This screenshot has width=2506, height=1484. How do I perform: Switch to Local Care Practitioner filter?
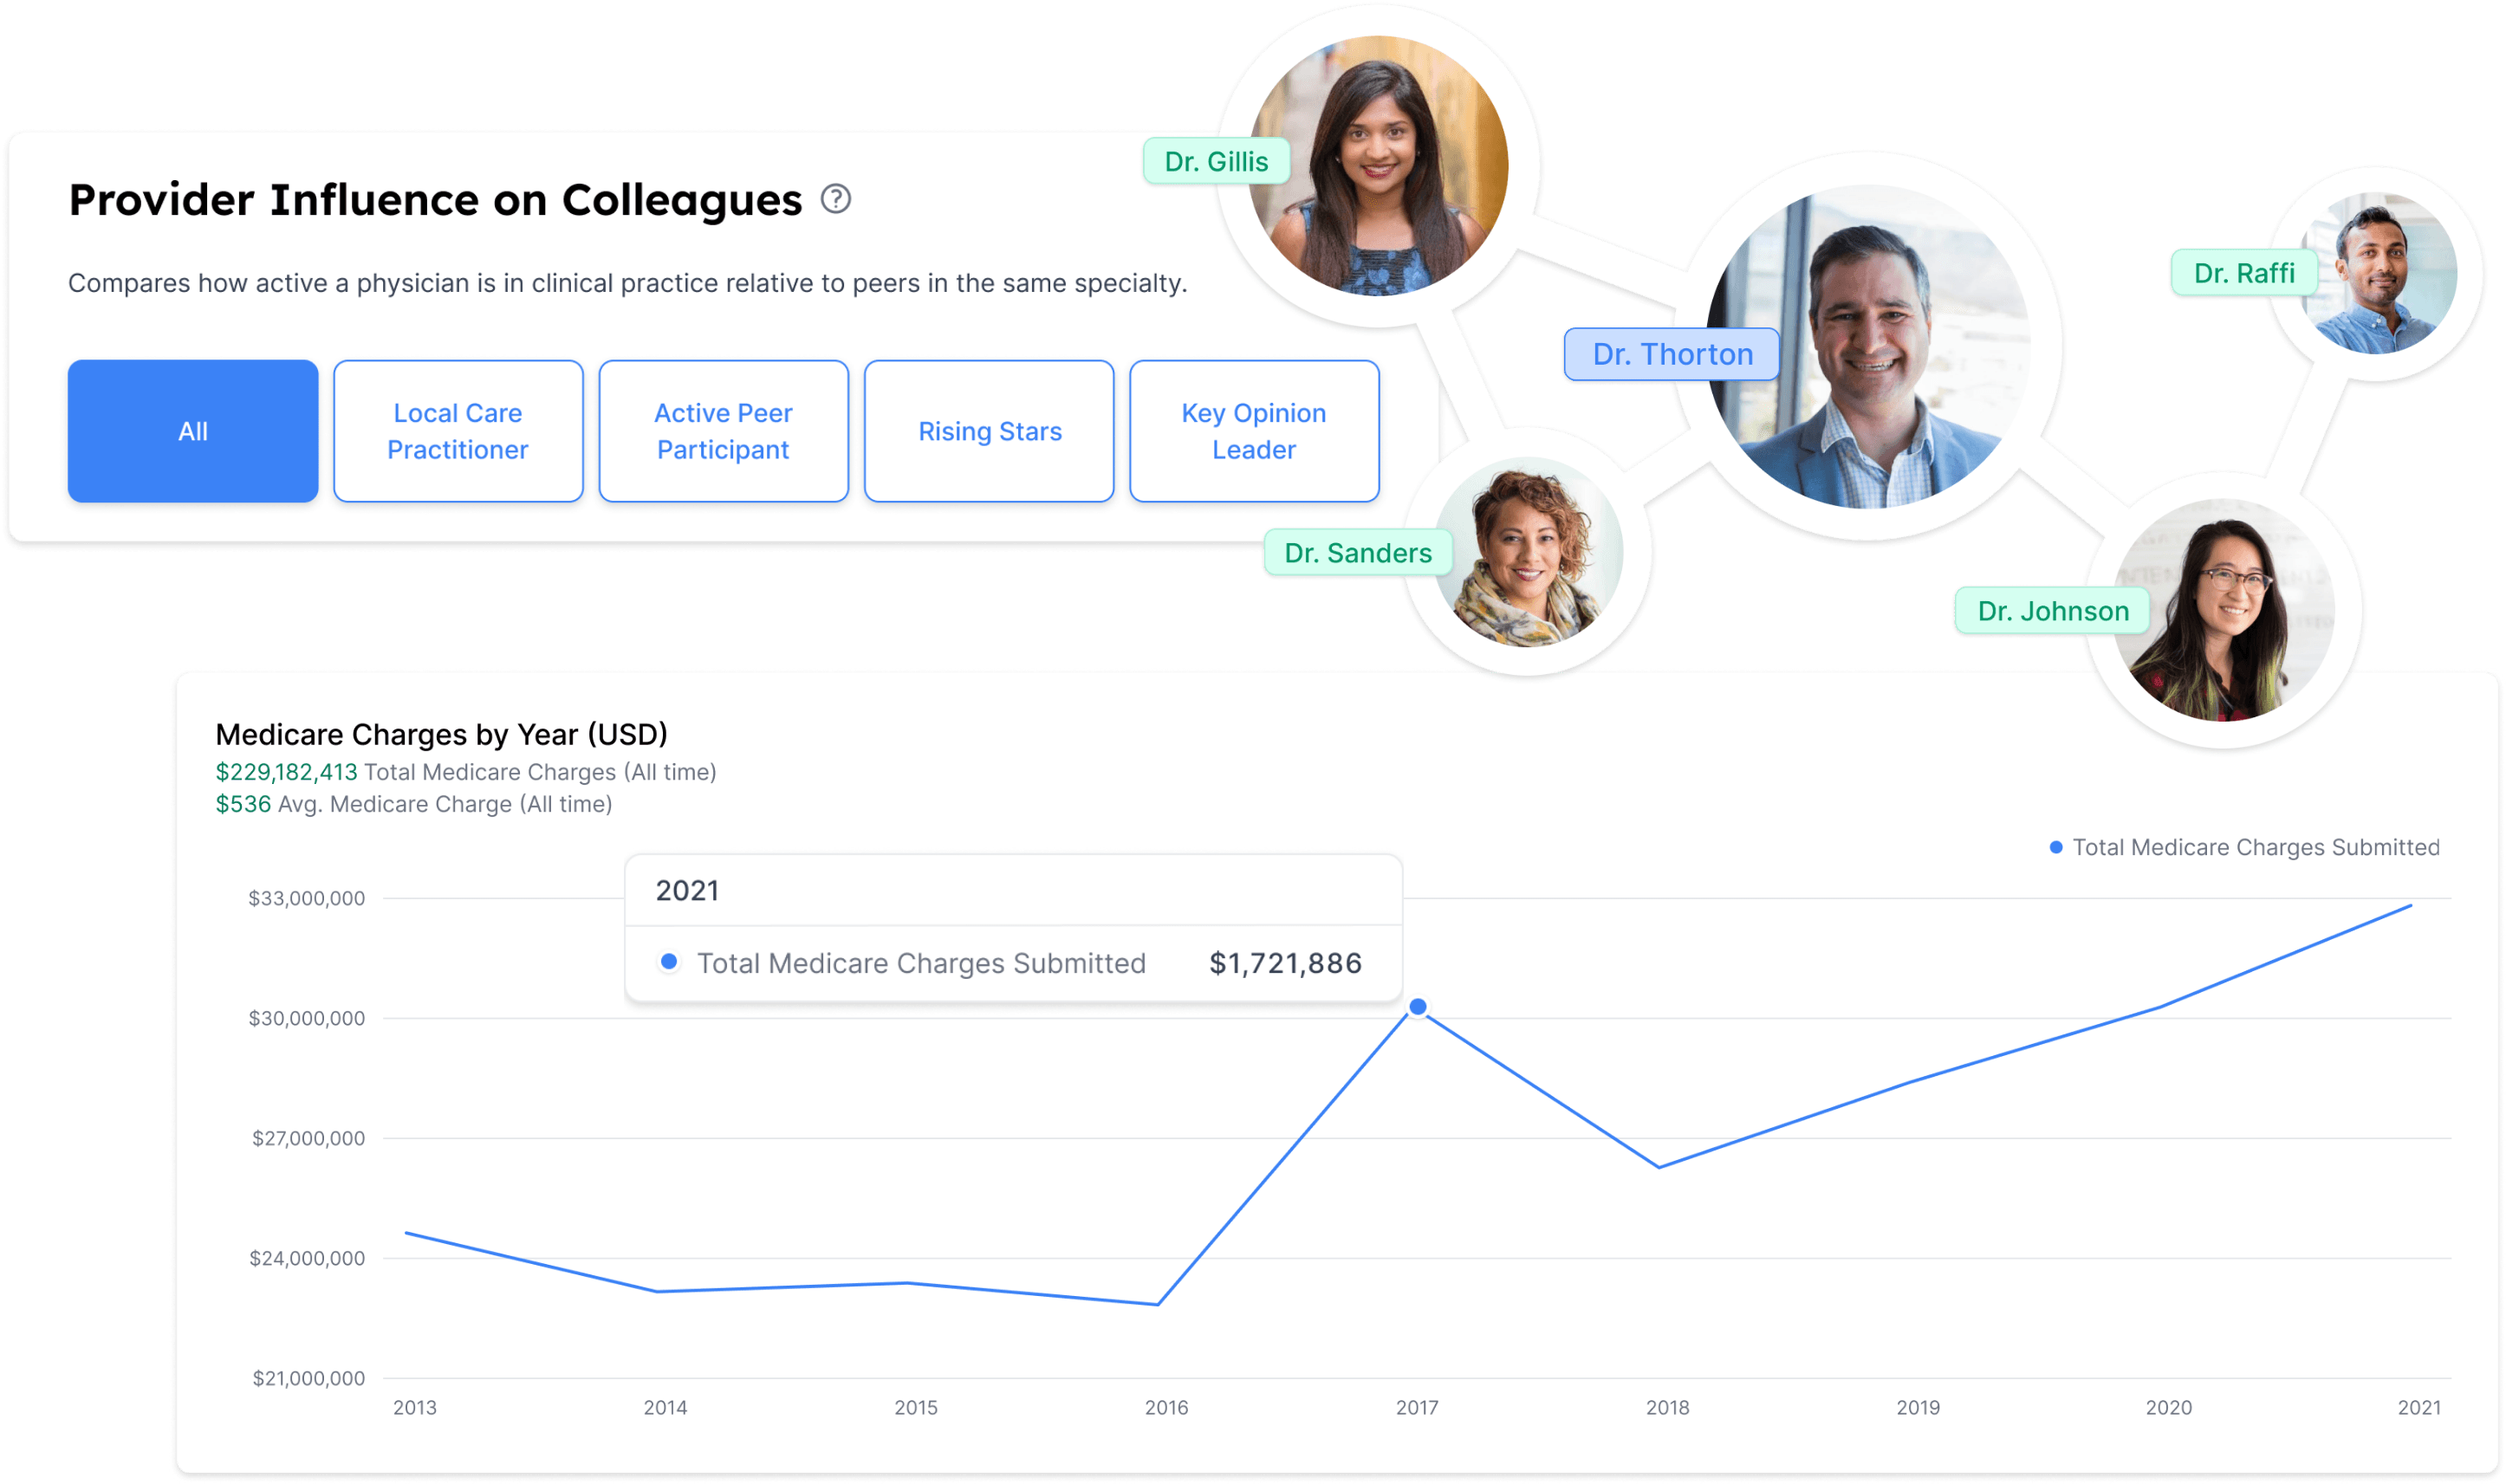coord(458,431)
